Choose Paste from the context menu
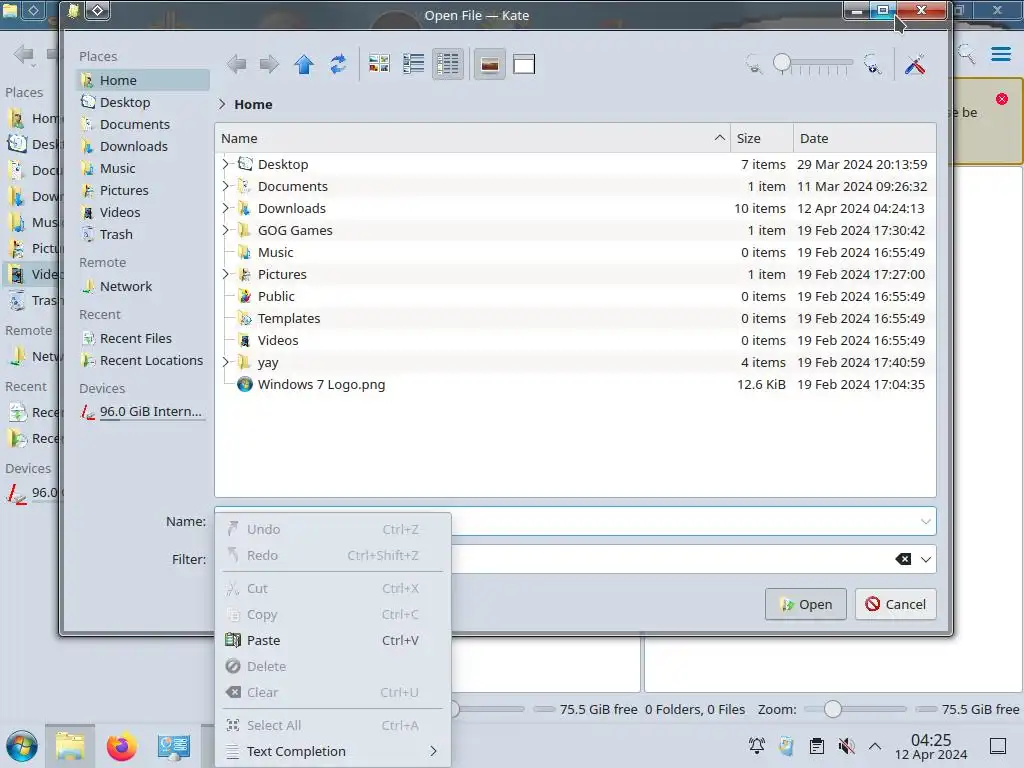Screen dimensions: 1024x768 pyautogui.click(x=332, y=640)
